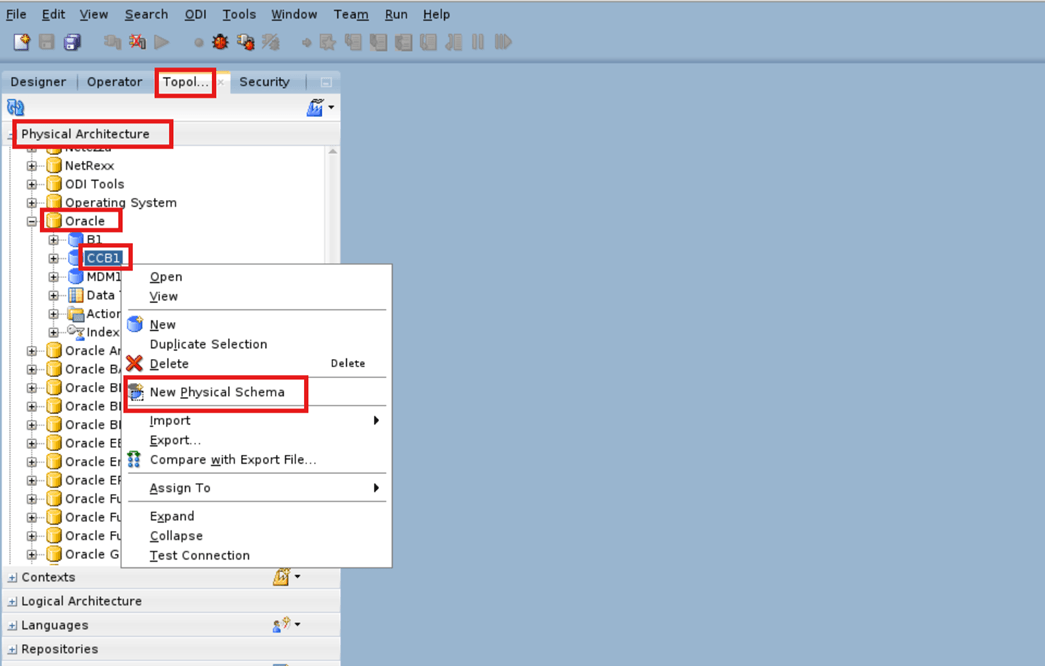Click the Save All icon
The height and width of the screenshot is (666, 1045).
coord(70,41)
